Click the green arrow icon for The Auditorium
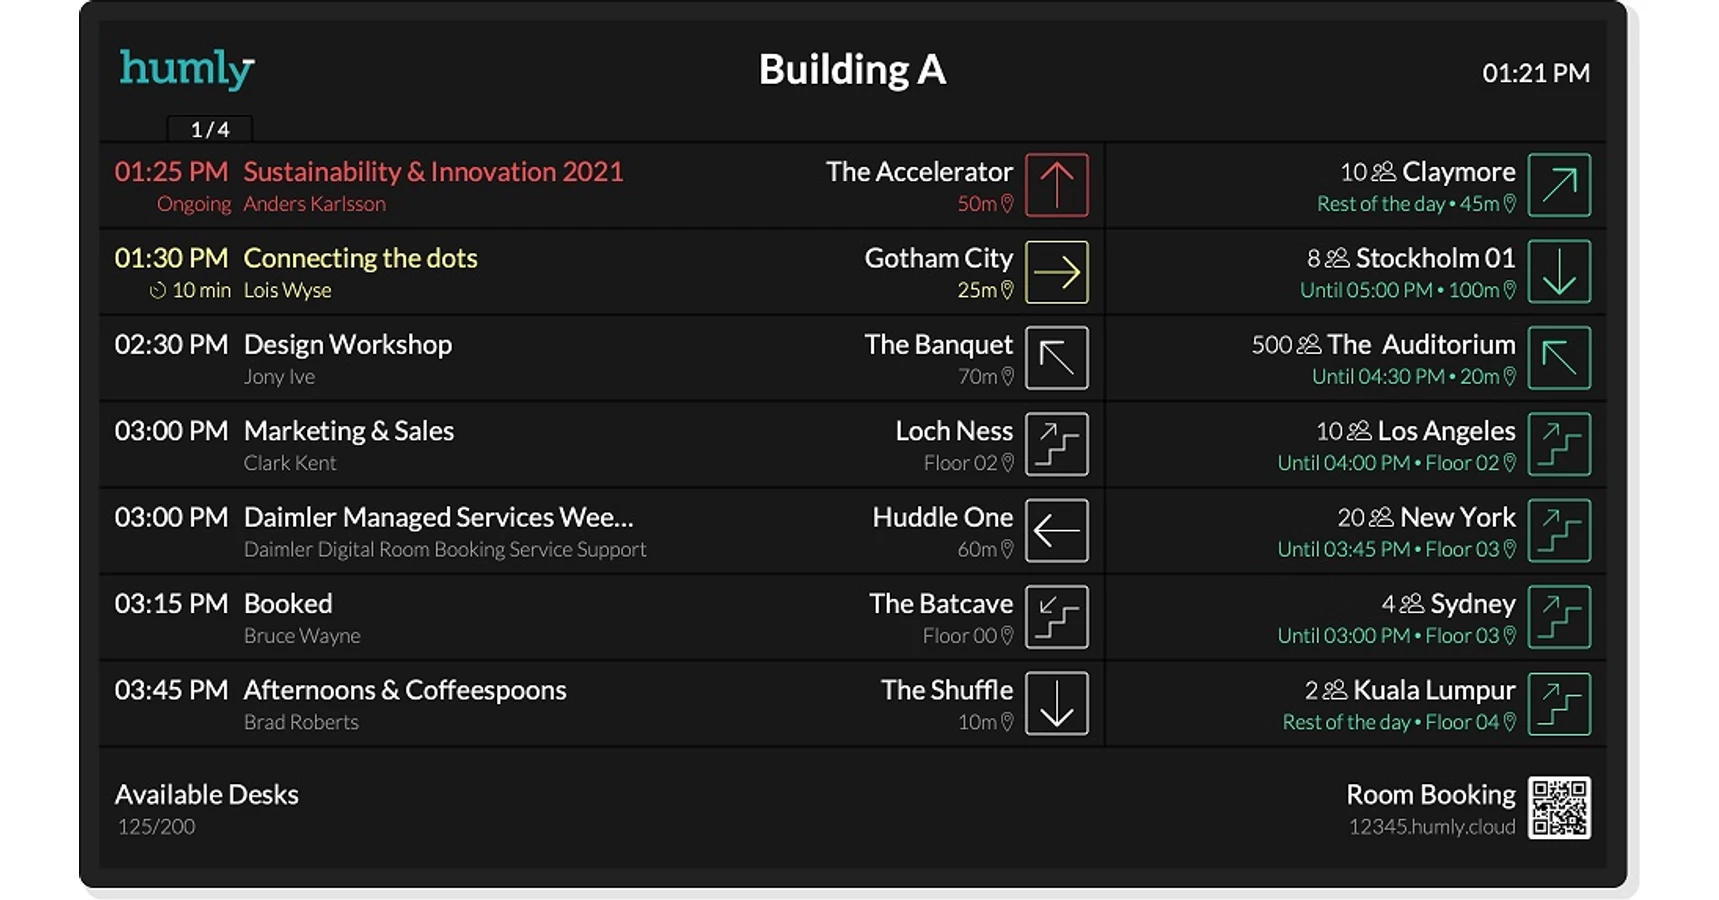 (x=1559, y=358)
